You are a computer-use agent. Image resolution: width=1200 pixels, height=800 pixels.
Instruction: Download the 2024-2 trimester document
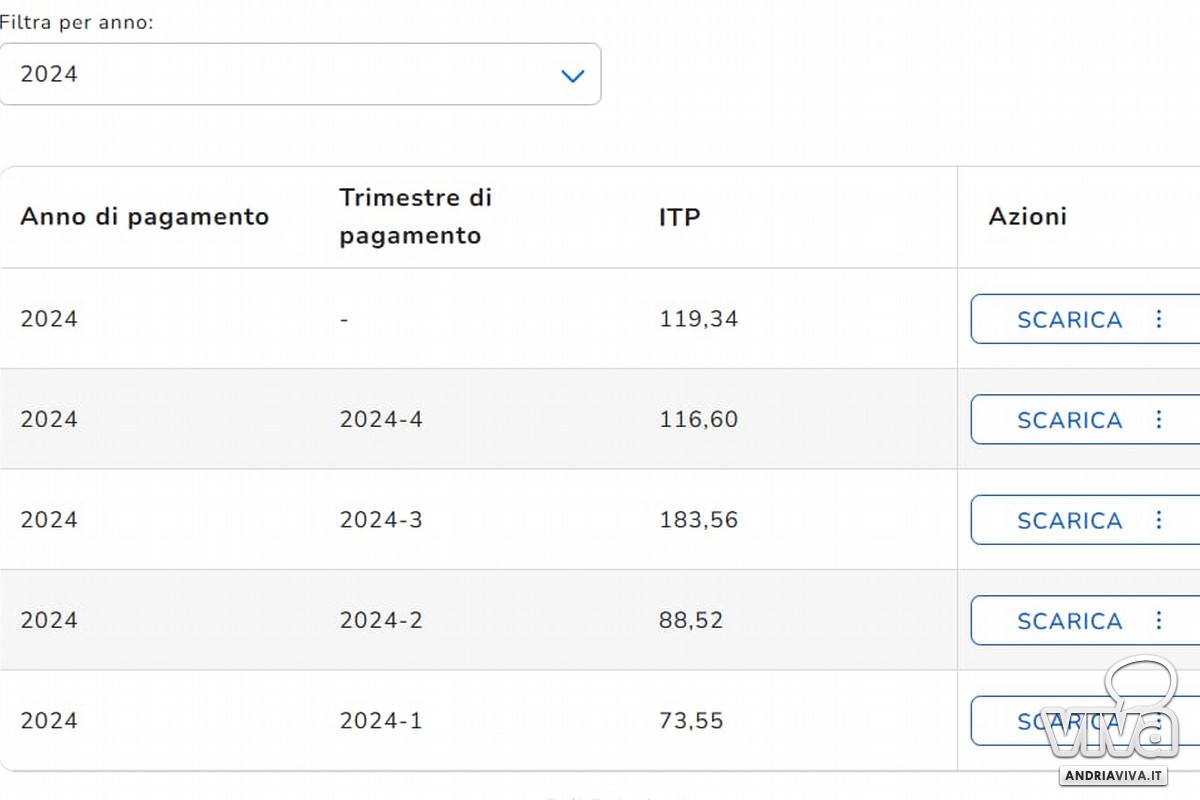coord(1069,621)
